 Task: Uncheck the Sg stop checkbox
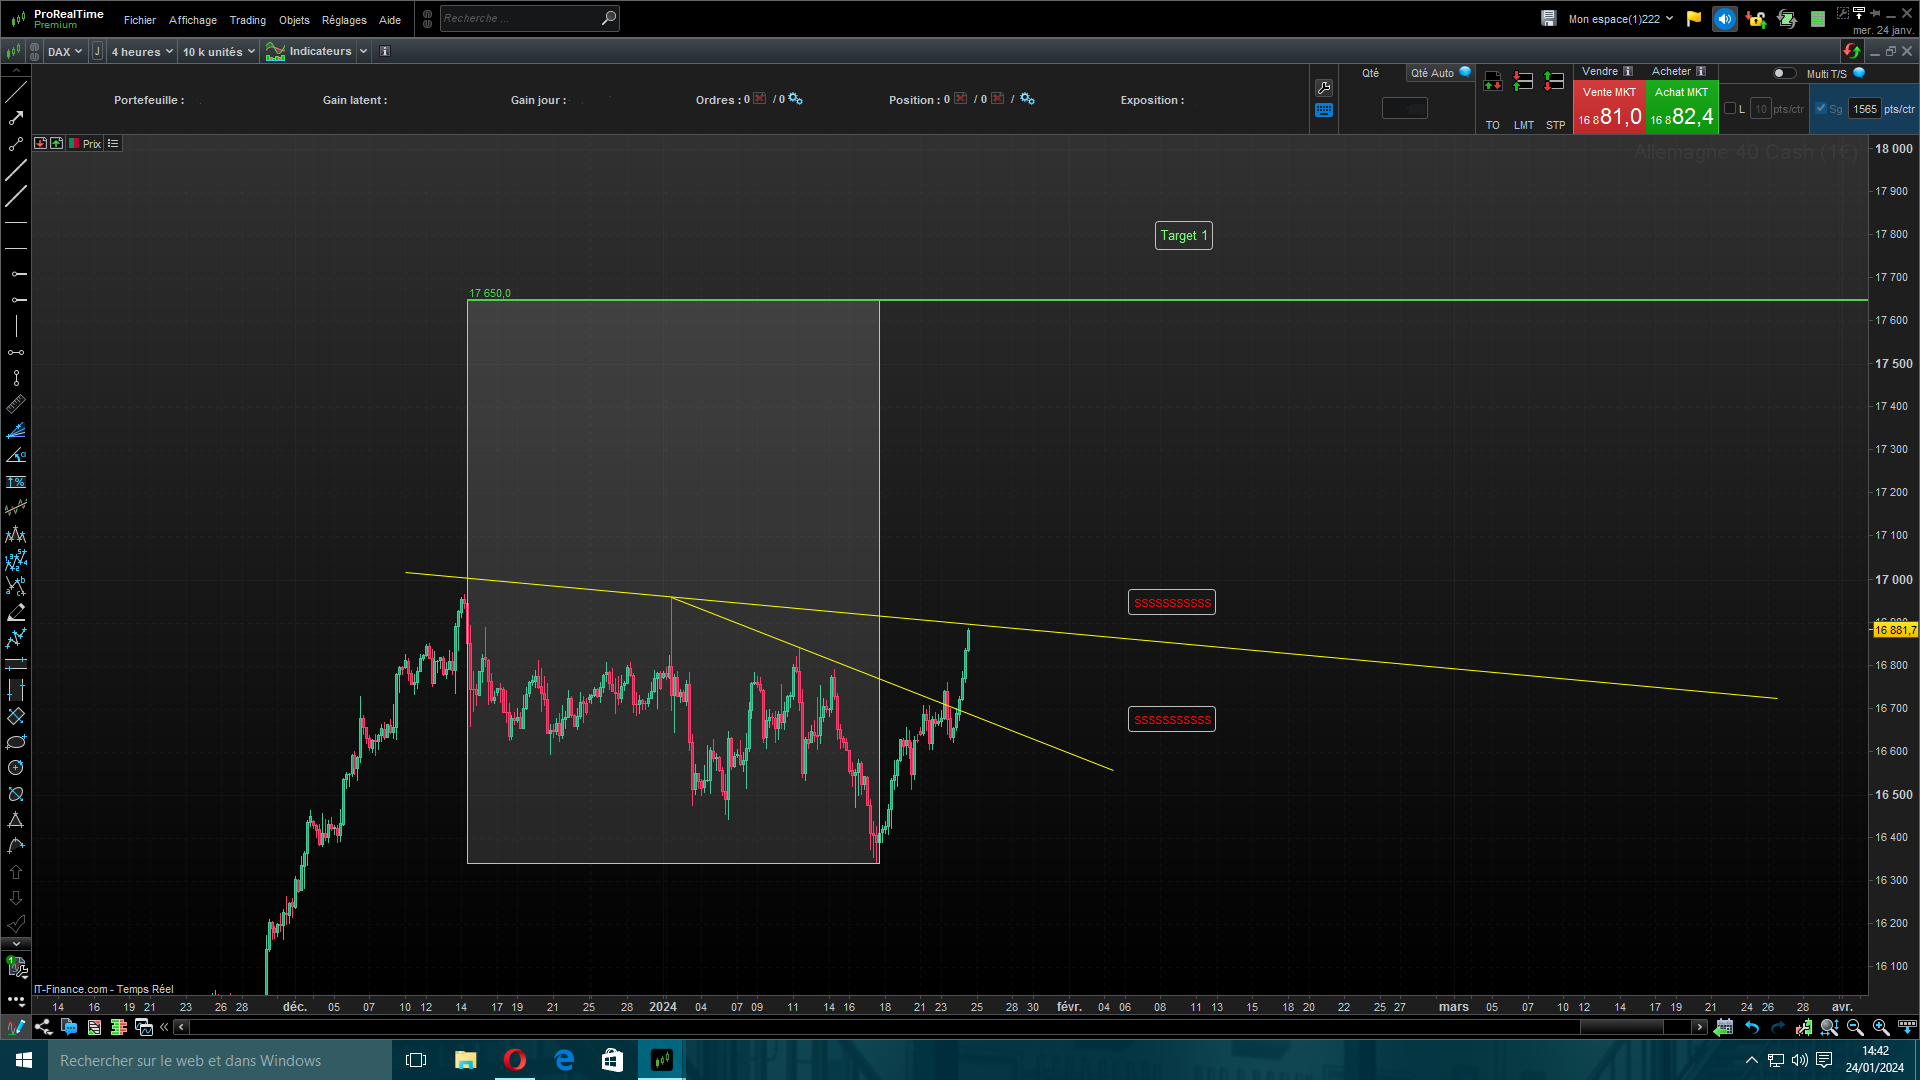tap(1821, 109)
